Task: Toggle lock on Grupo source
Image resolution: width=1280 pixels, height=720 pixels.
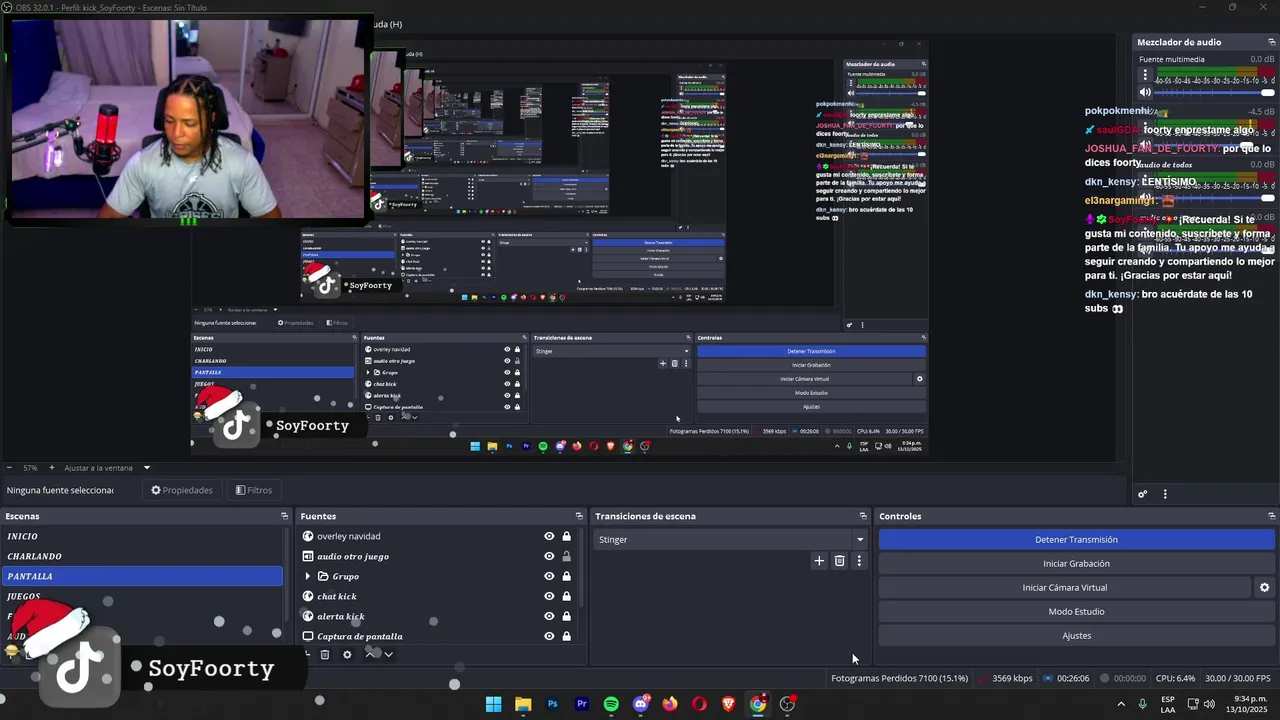Action: [x=566, y=576]
